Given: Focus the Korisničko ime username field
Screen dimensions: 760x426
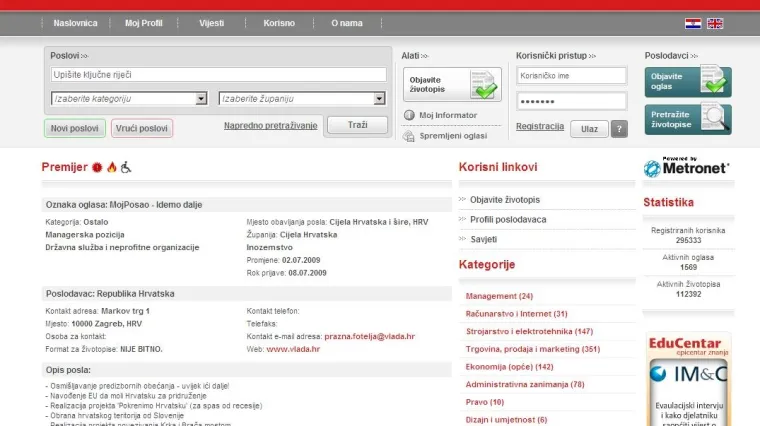Looking at the screenshot, I should click(571, 76).
